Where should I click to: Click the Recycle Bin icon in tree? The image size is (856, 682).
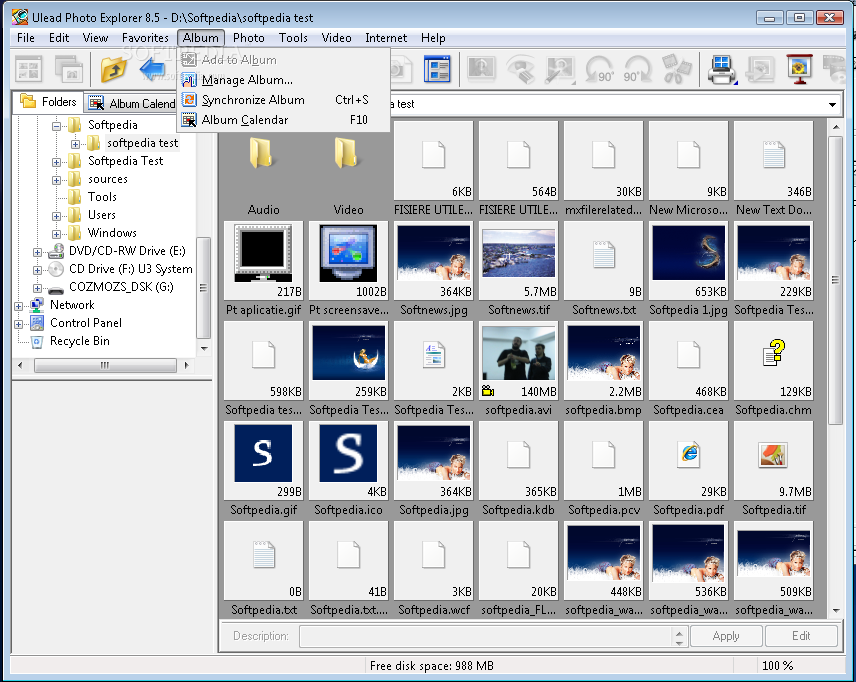pyautogui.click(x=37, y=341)
